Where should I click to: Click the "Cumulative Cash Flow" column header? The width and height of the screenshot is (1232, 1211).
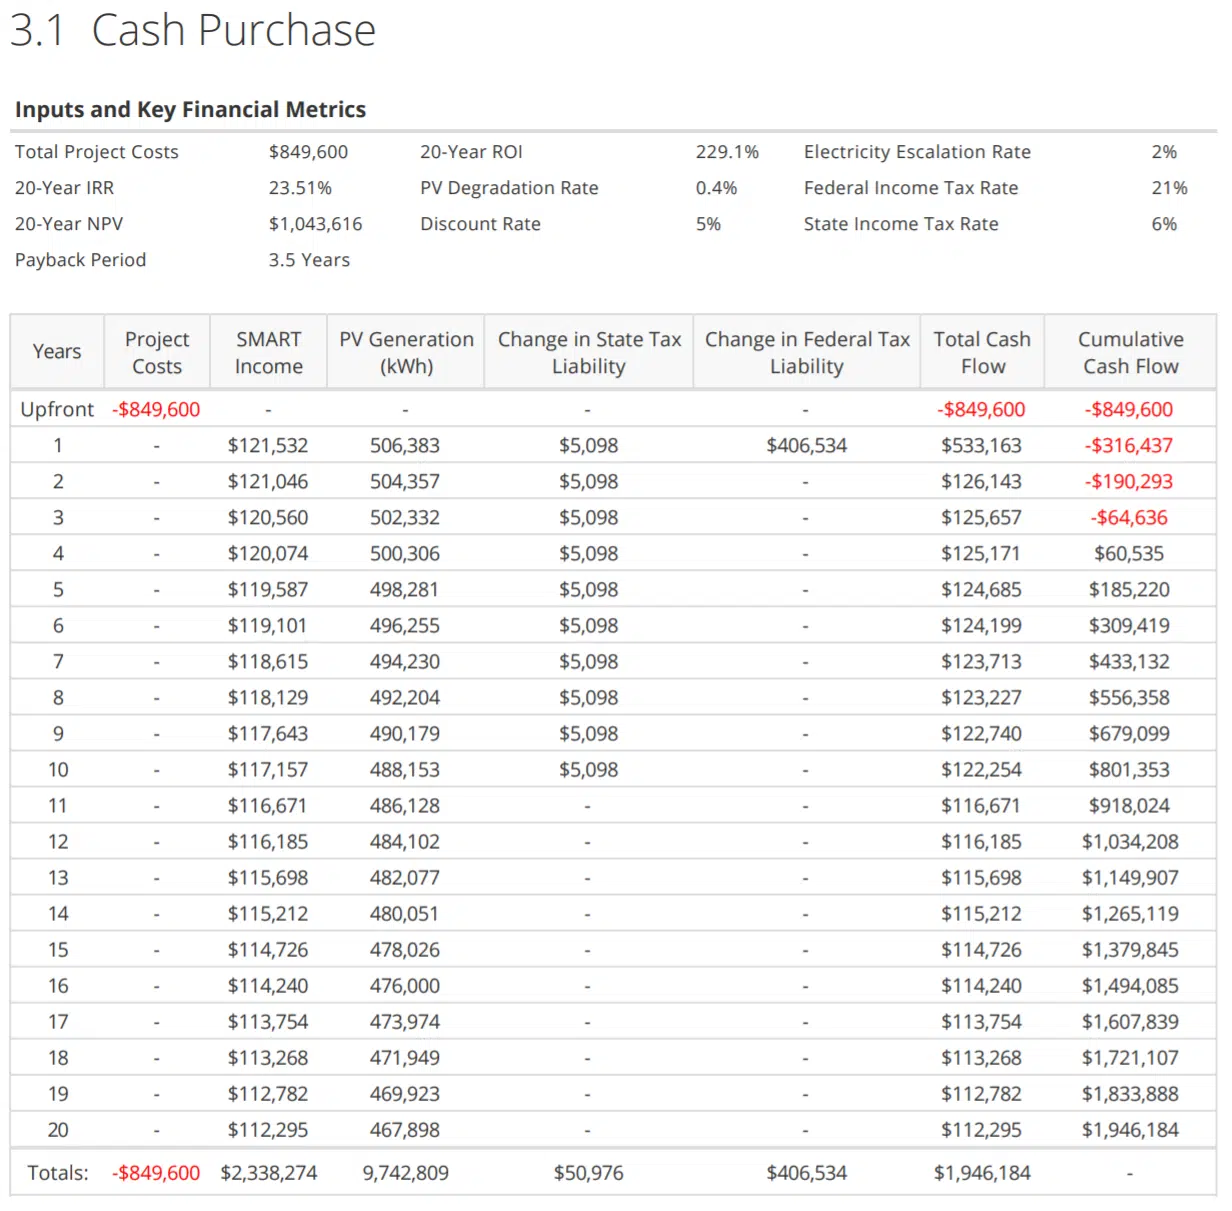[1130, 353]
